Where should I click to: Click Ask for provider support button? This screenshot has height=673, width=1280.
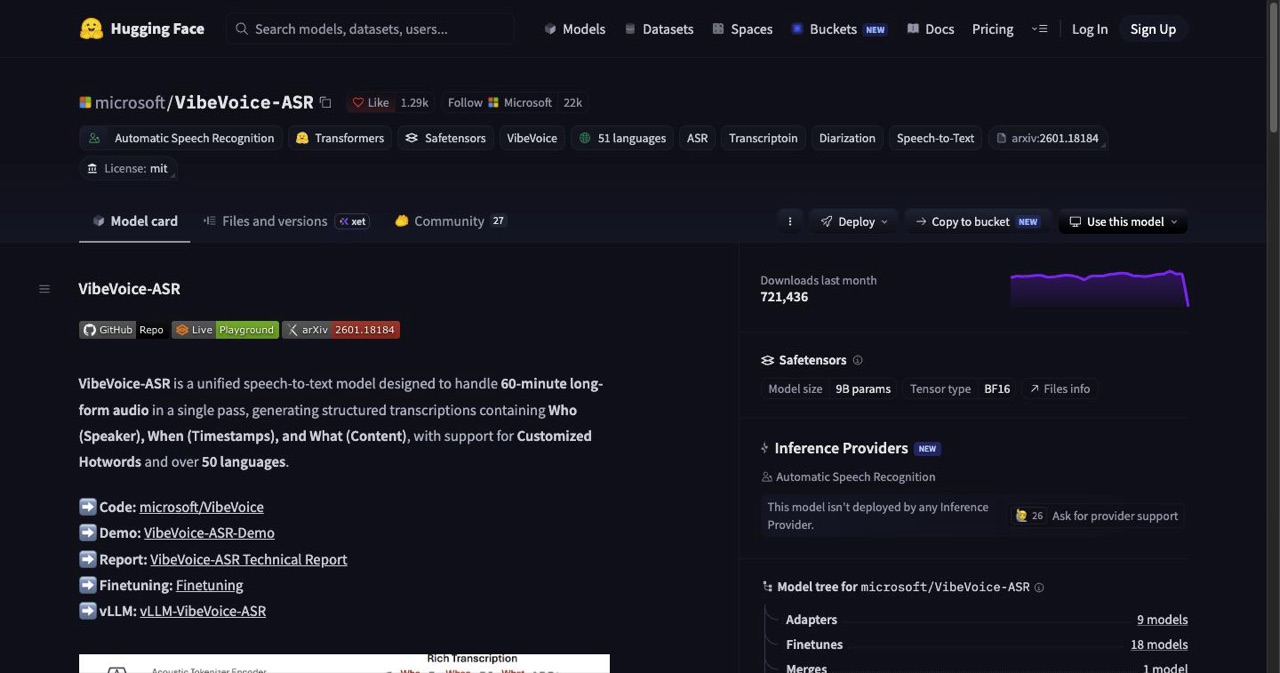tap(1097, 516)
